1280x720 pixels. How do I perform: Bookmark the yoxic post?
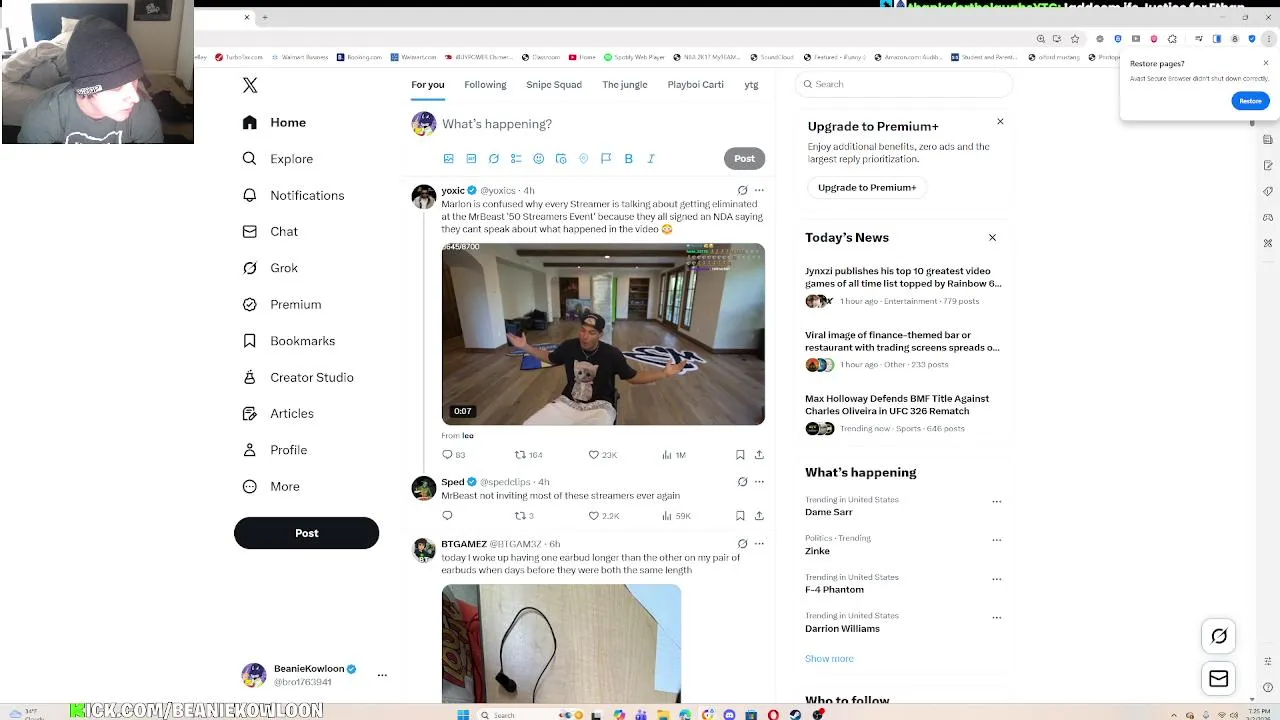740,455
